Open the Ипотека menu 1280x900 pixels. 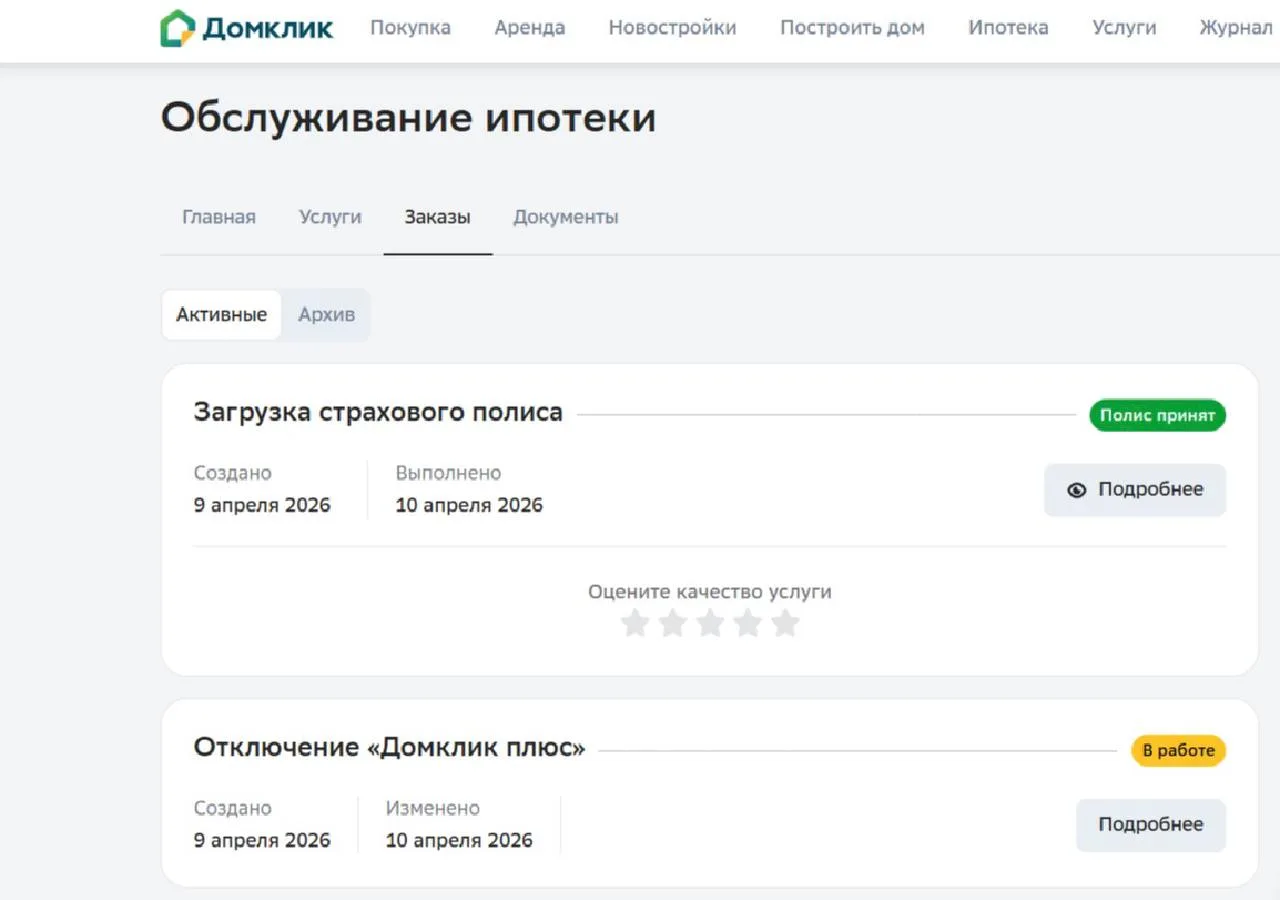coord(1008,28)
